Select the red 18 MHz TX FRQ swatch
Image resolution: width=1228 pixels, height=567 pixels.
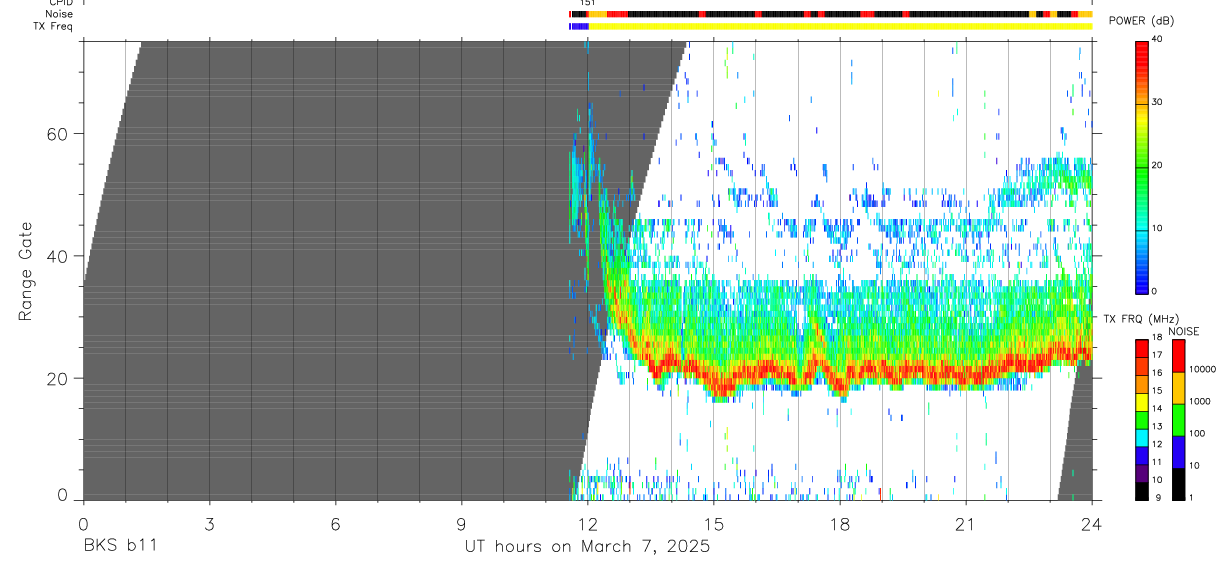click(1142, 345)
